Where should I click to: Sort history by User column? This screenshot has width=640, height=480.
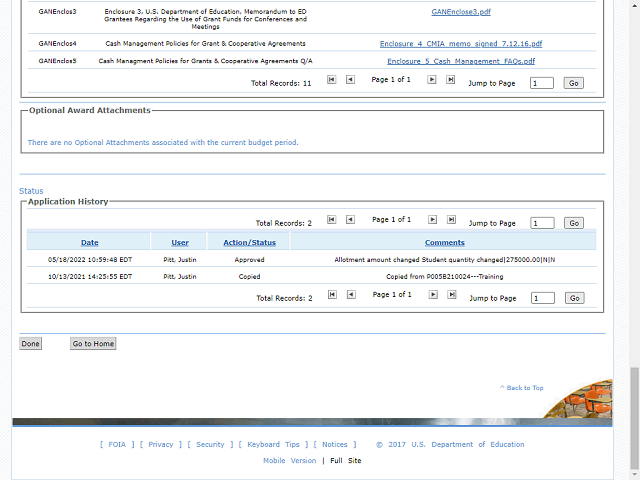tap(180, 242)
